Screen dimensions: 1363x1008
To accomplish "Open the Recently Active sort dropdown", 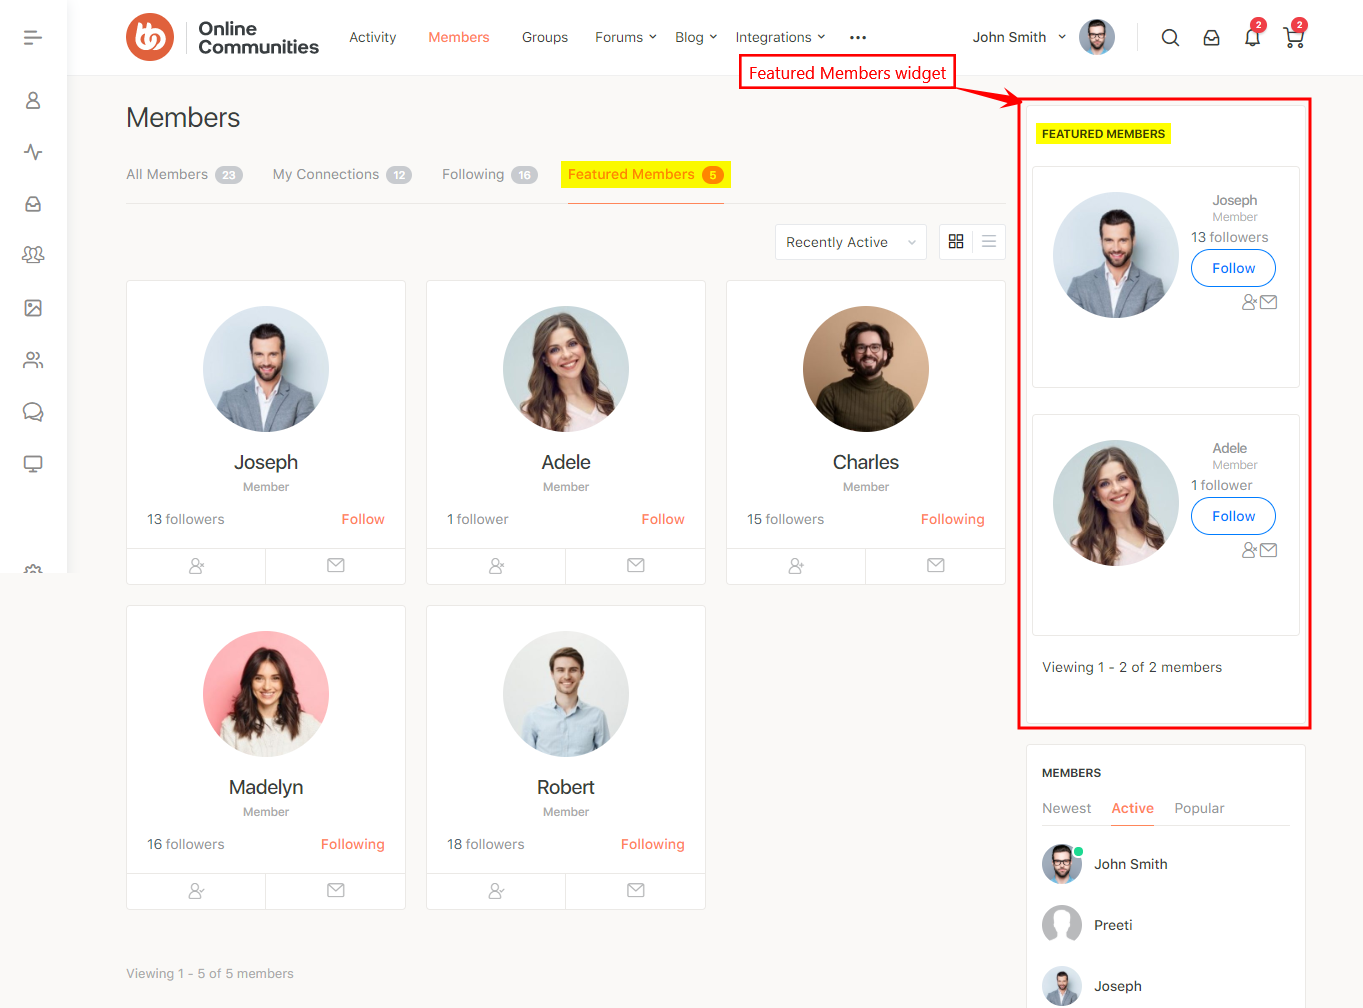I will pos(850,242).
